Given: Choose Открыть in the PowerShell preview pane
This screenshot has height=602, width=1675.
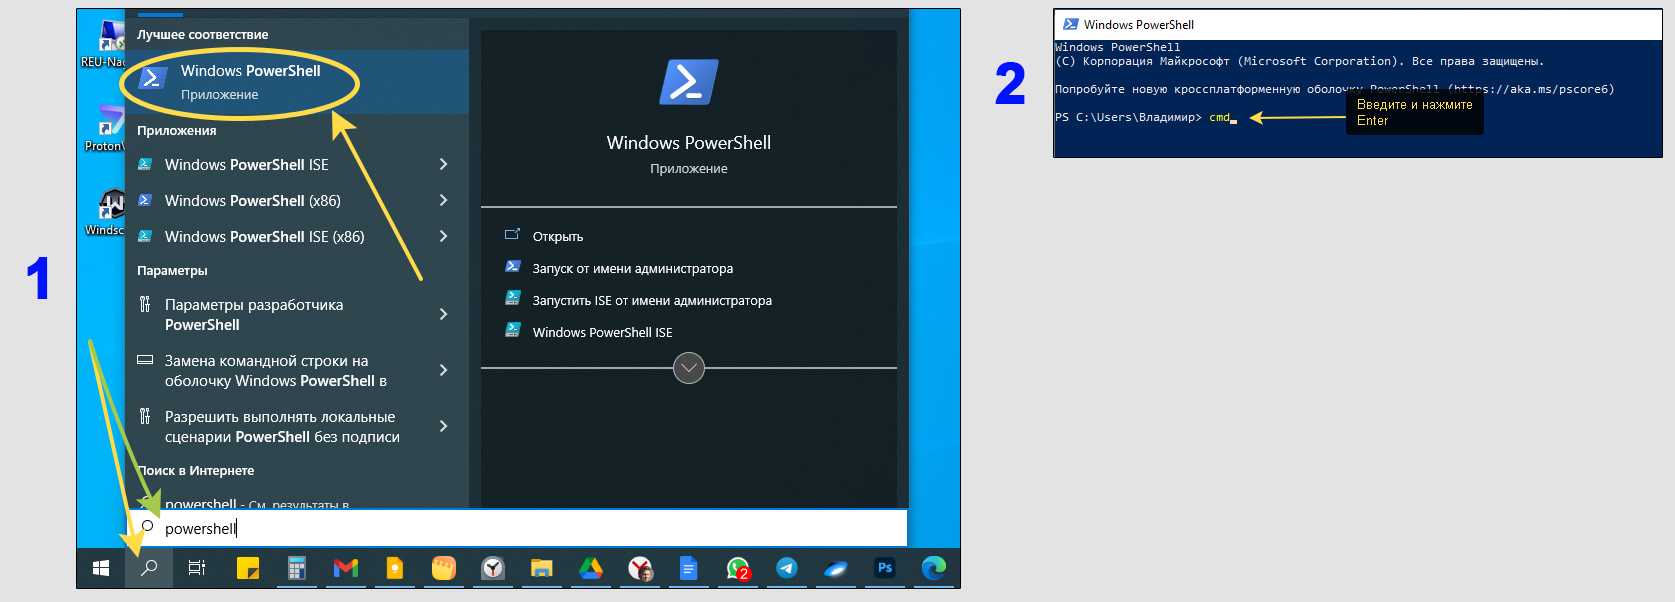Looking at the screenshot, I should [557, 236].
